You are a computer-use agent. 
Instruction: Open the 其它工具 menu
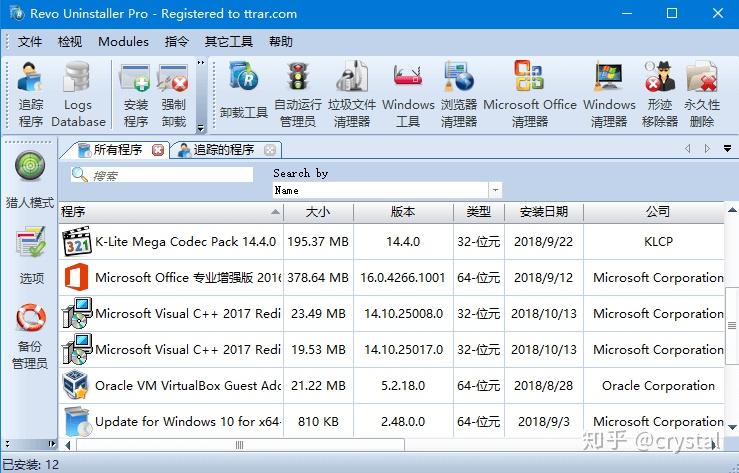pos(229,41)
